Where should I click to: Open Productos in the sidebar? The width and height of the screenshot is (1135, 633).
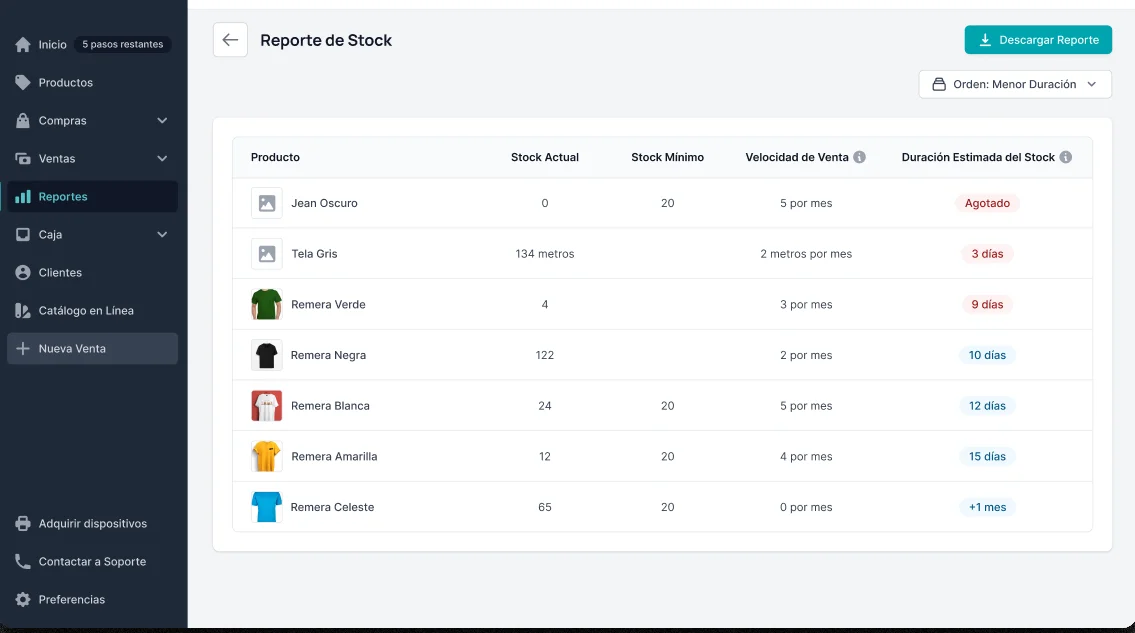93,83
